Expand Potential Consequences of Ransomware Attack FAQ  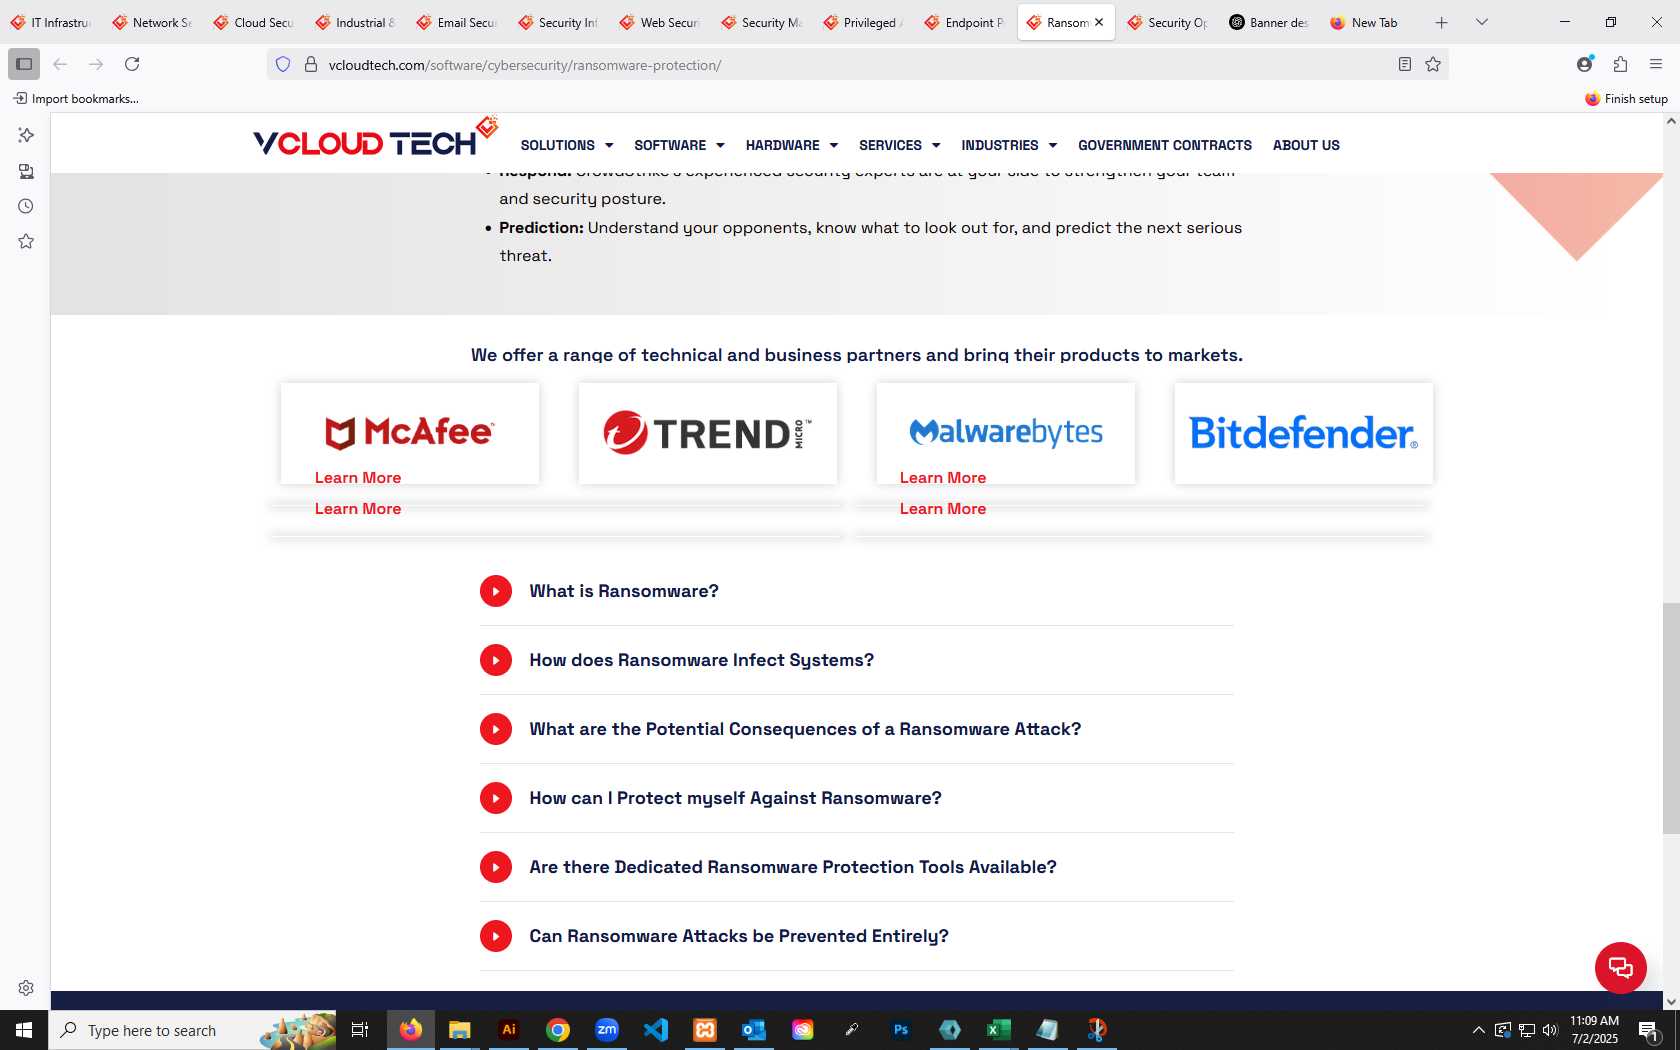pos(856,729)
